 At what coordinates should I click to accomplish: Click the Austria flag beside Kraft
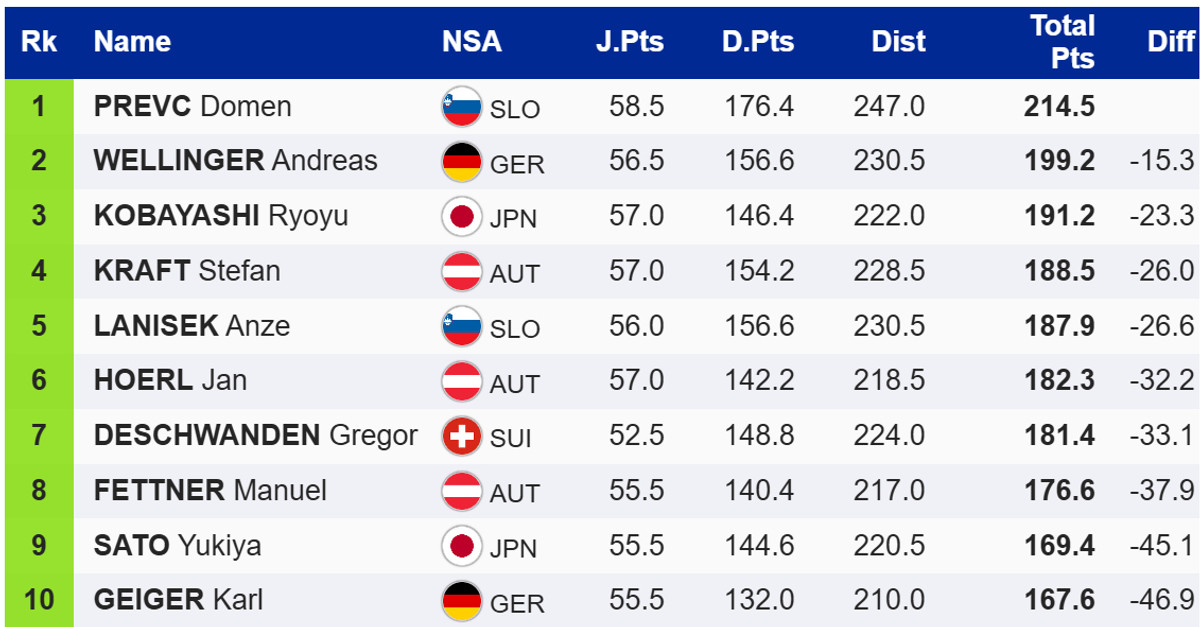461,271
